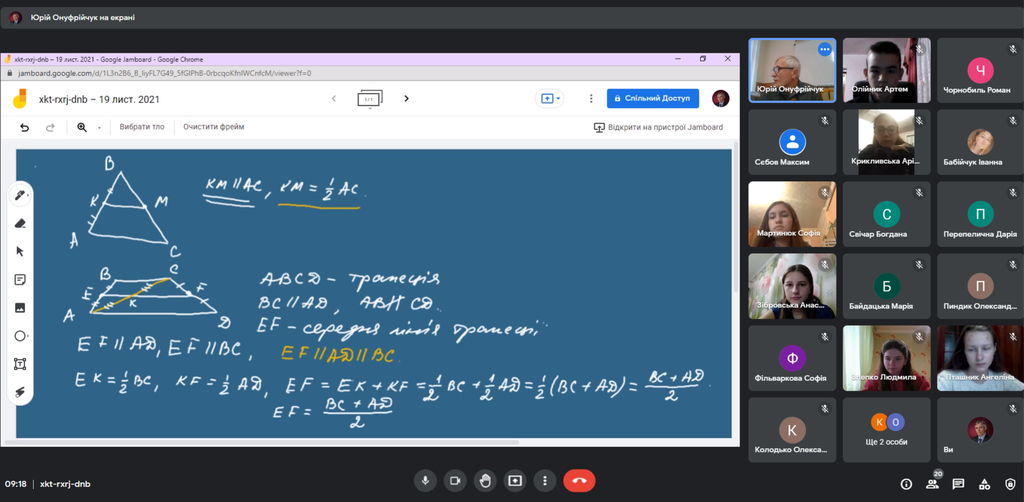
Task: Open Ще 2 особи tile
Action: (x=886, y=430)
